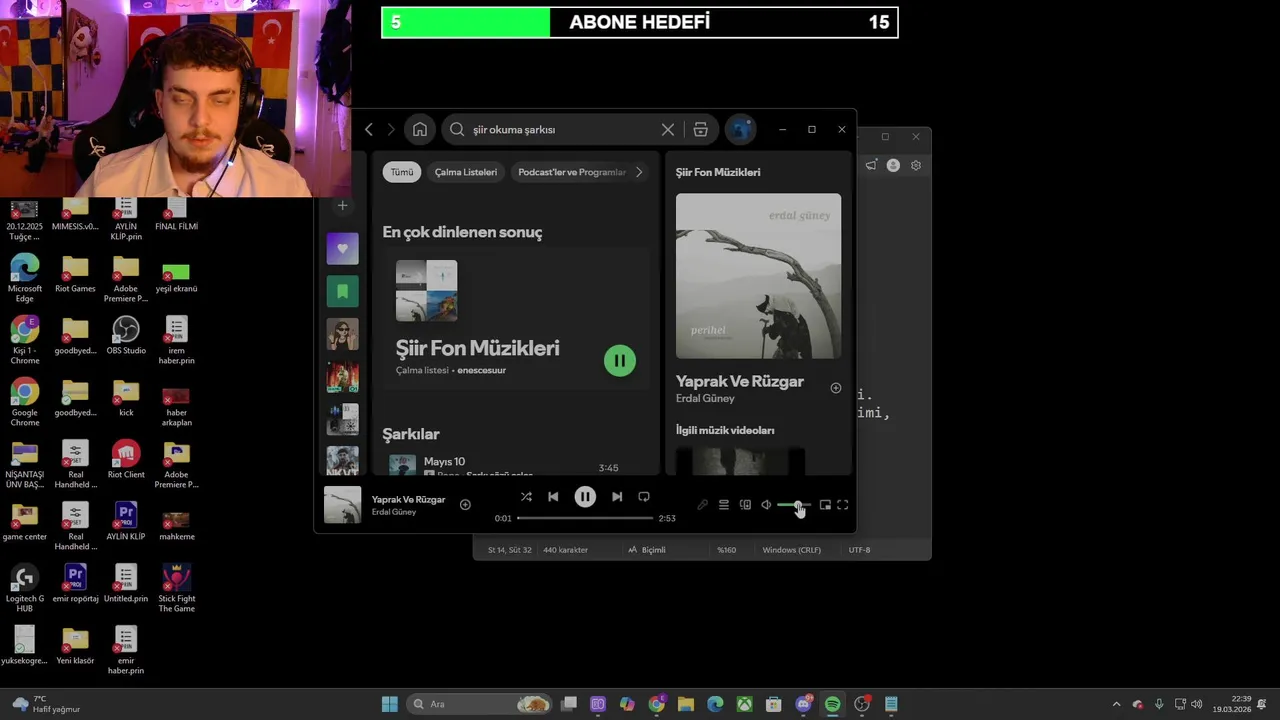Open the OBS Studio desktop shortcut
Screen dimensions: 1280x720
click(x=126, y=335)
